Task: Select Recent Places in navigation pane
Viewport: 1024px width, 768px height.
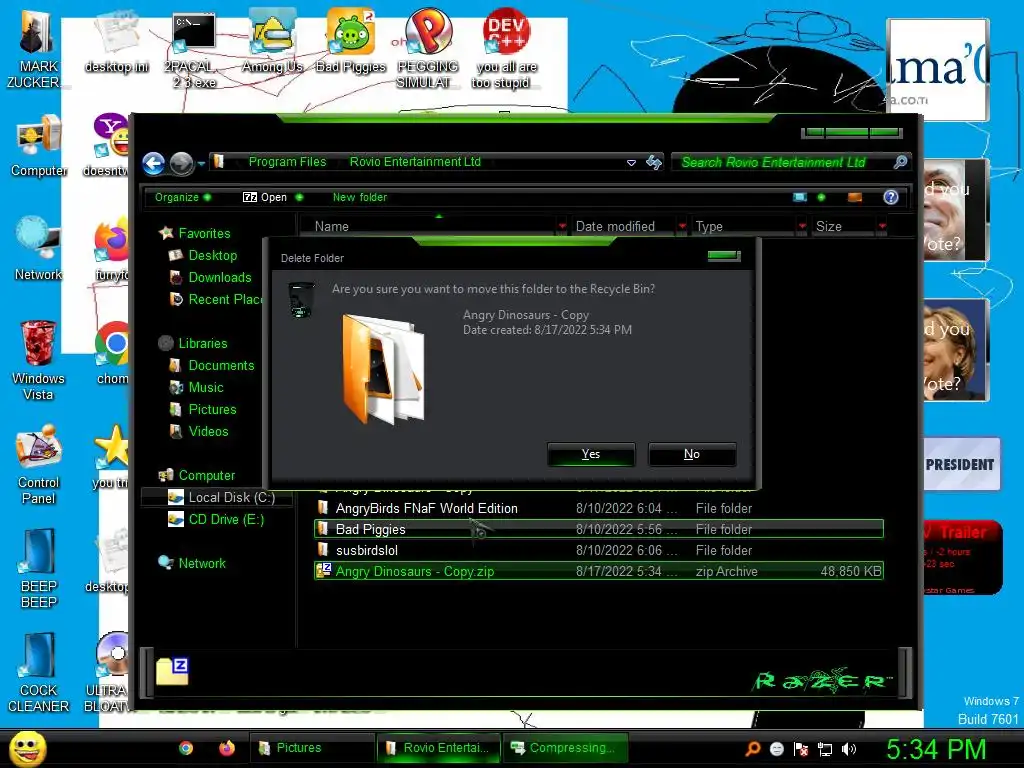Action: (218, 300)
